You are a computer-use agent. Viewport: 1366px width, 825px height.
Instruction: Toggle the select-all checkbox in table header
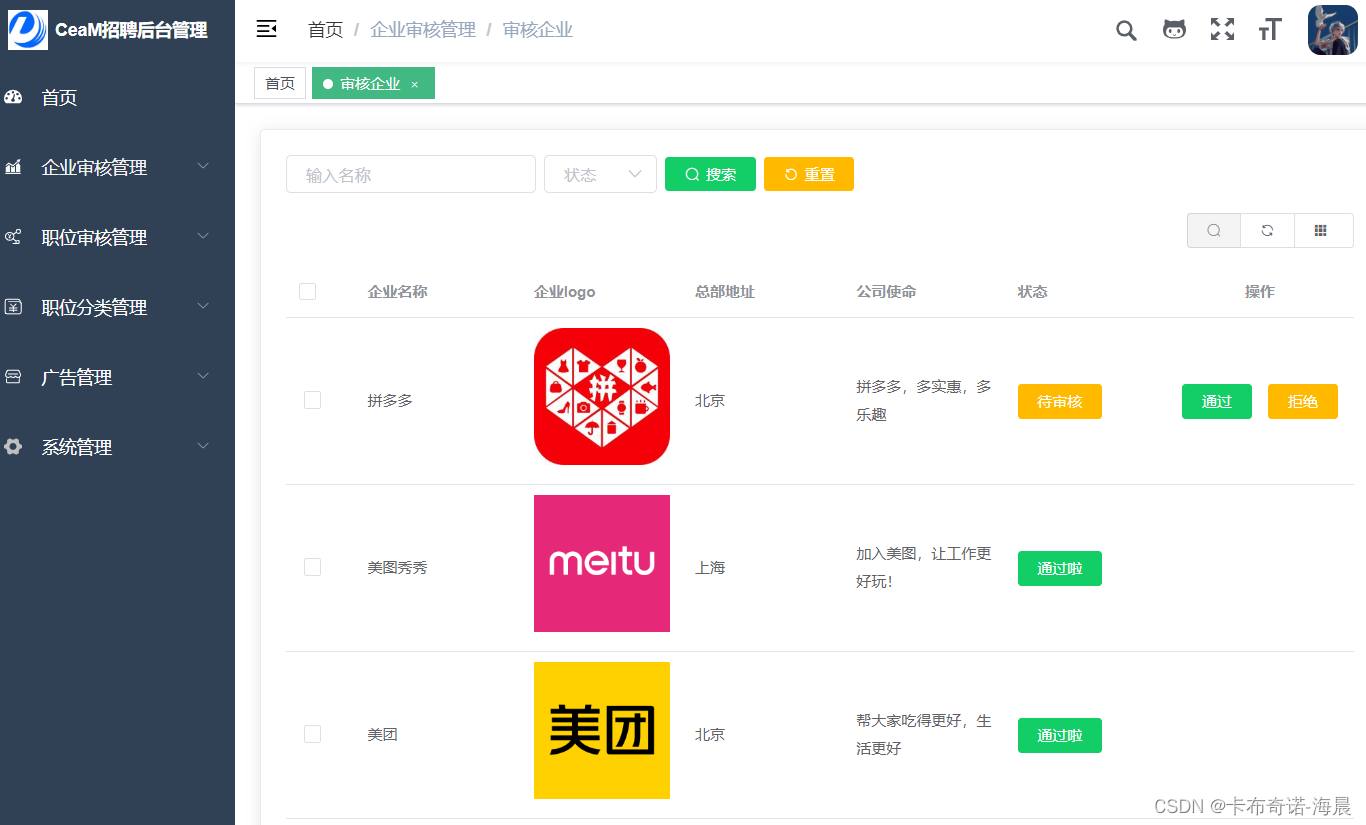click(308, 292)
